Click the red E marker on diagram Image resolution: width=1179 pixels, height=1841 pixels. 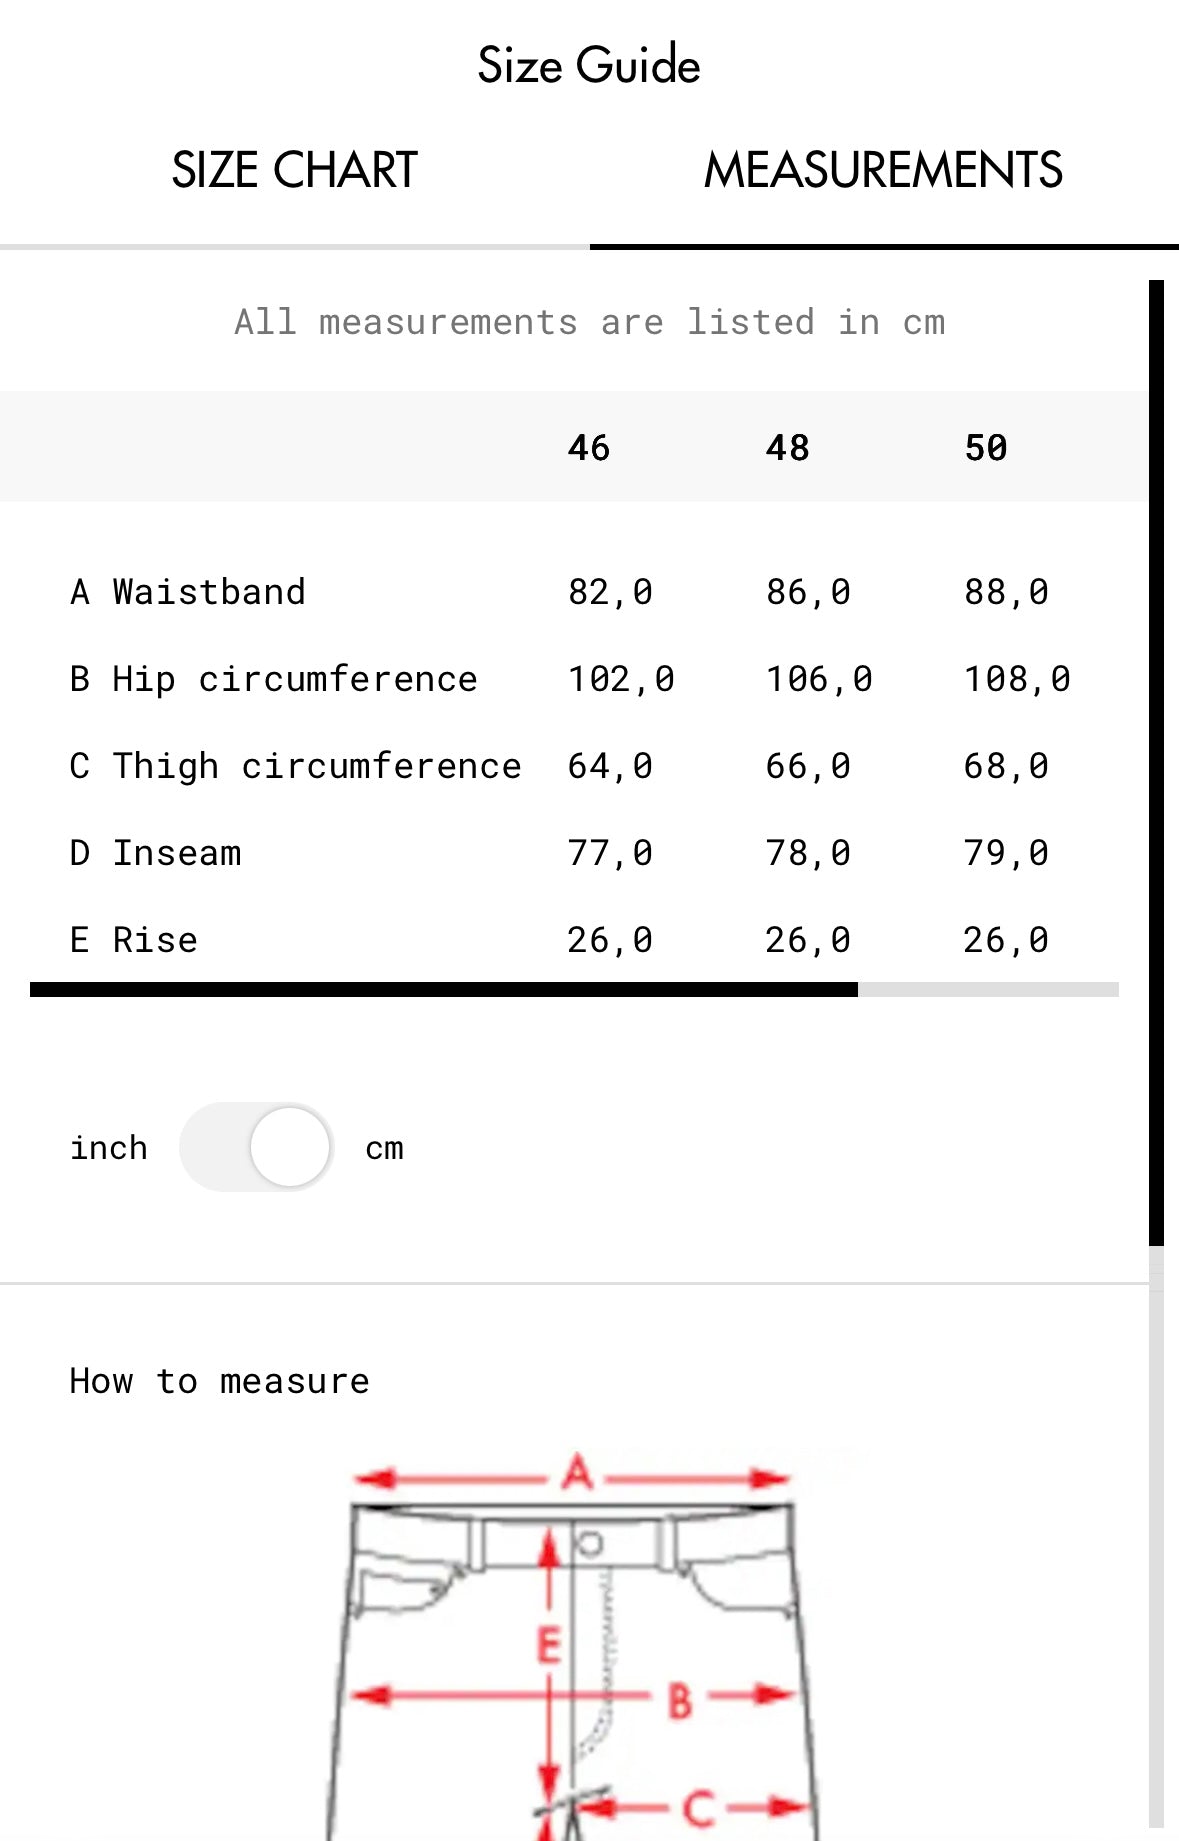coord(549,1645)
